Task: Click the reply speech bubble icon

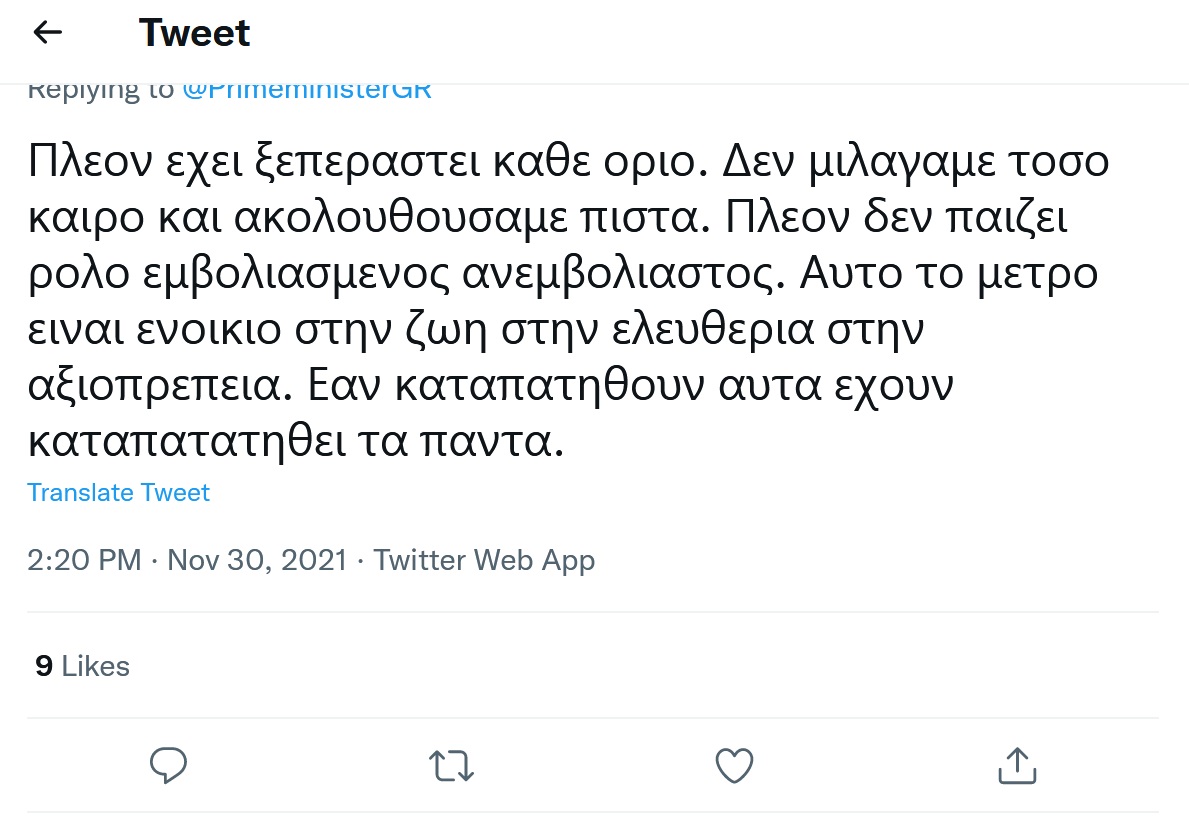Action: click(x=168, y=766)
